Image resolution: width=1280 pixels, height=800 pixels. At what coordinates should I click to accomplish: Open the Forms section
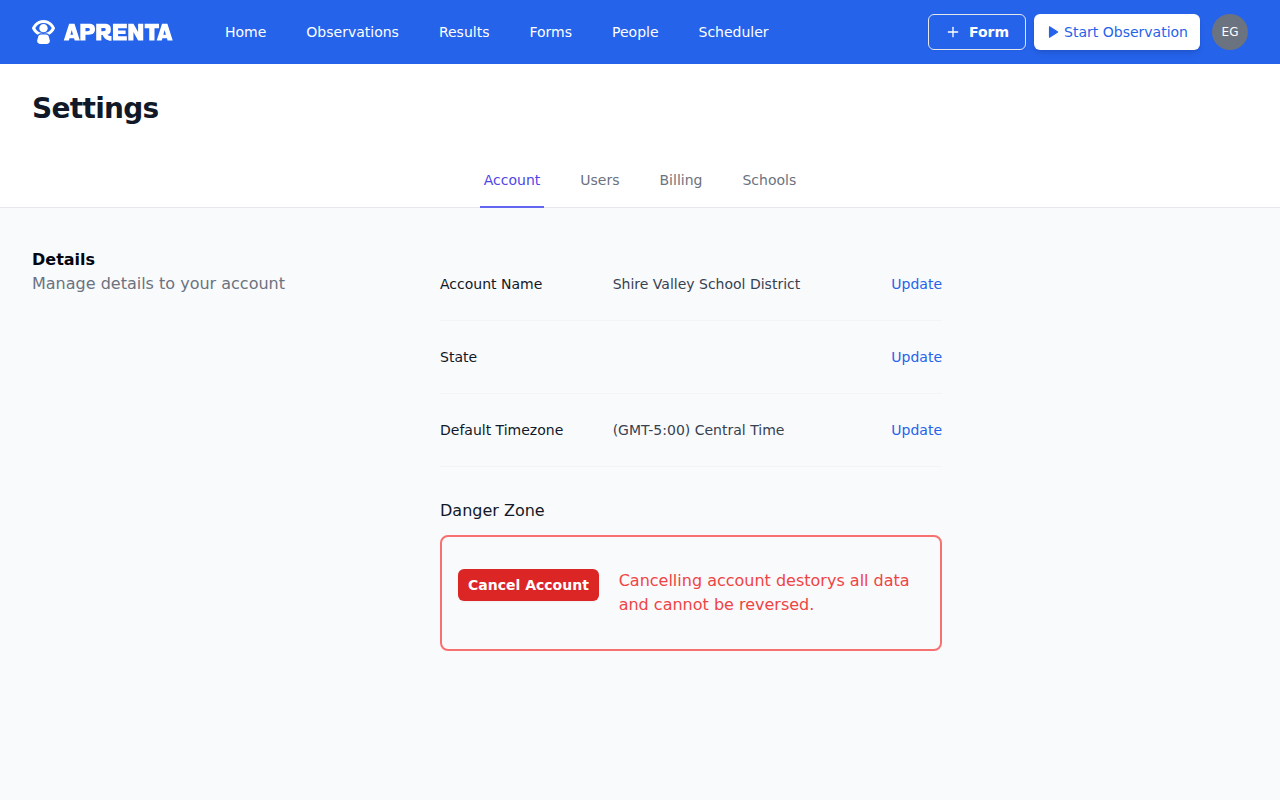[551, 32]
